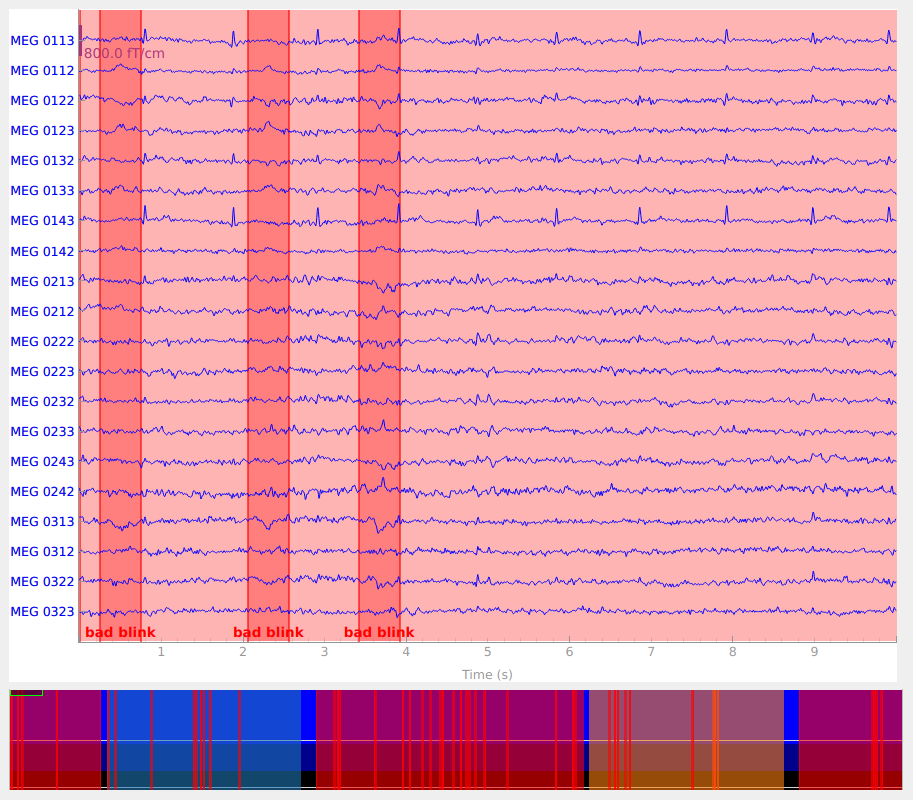Toggle channel label MEG 0143

pos(42,221)
